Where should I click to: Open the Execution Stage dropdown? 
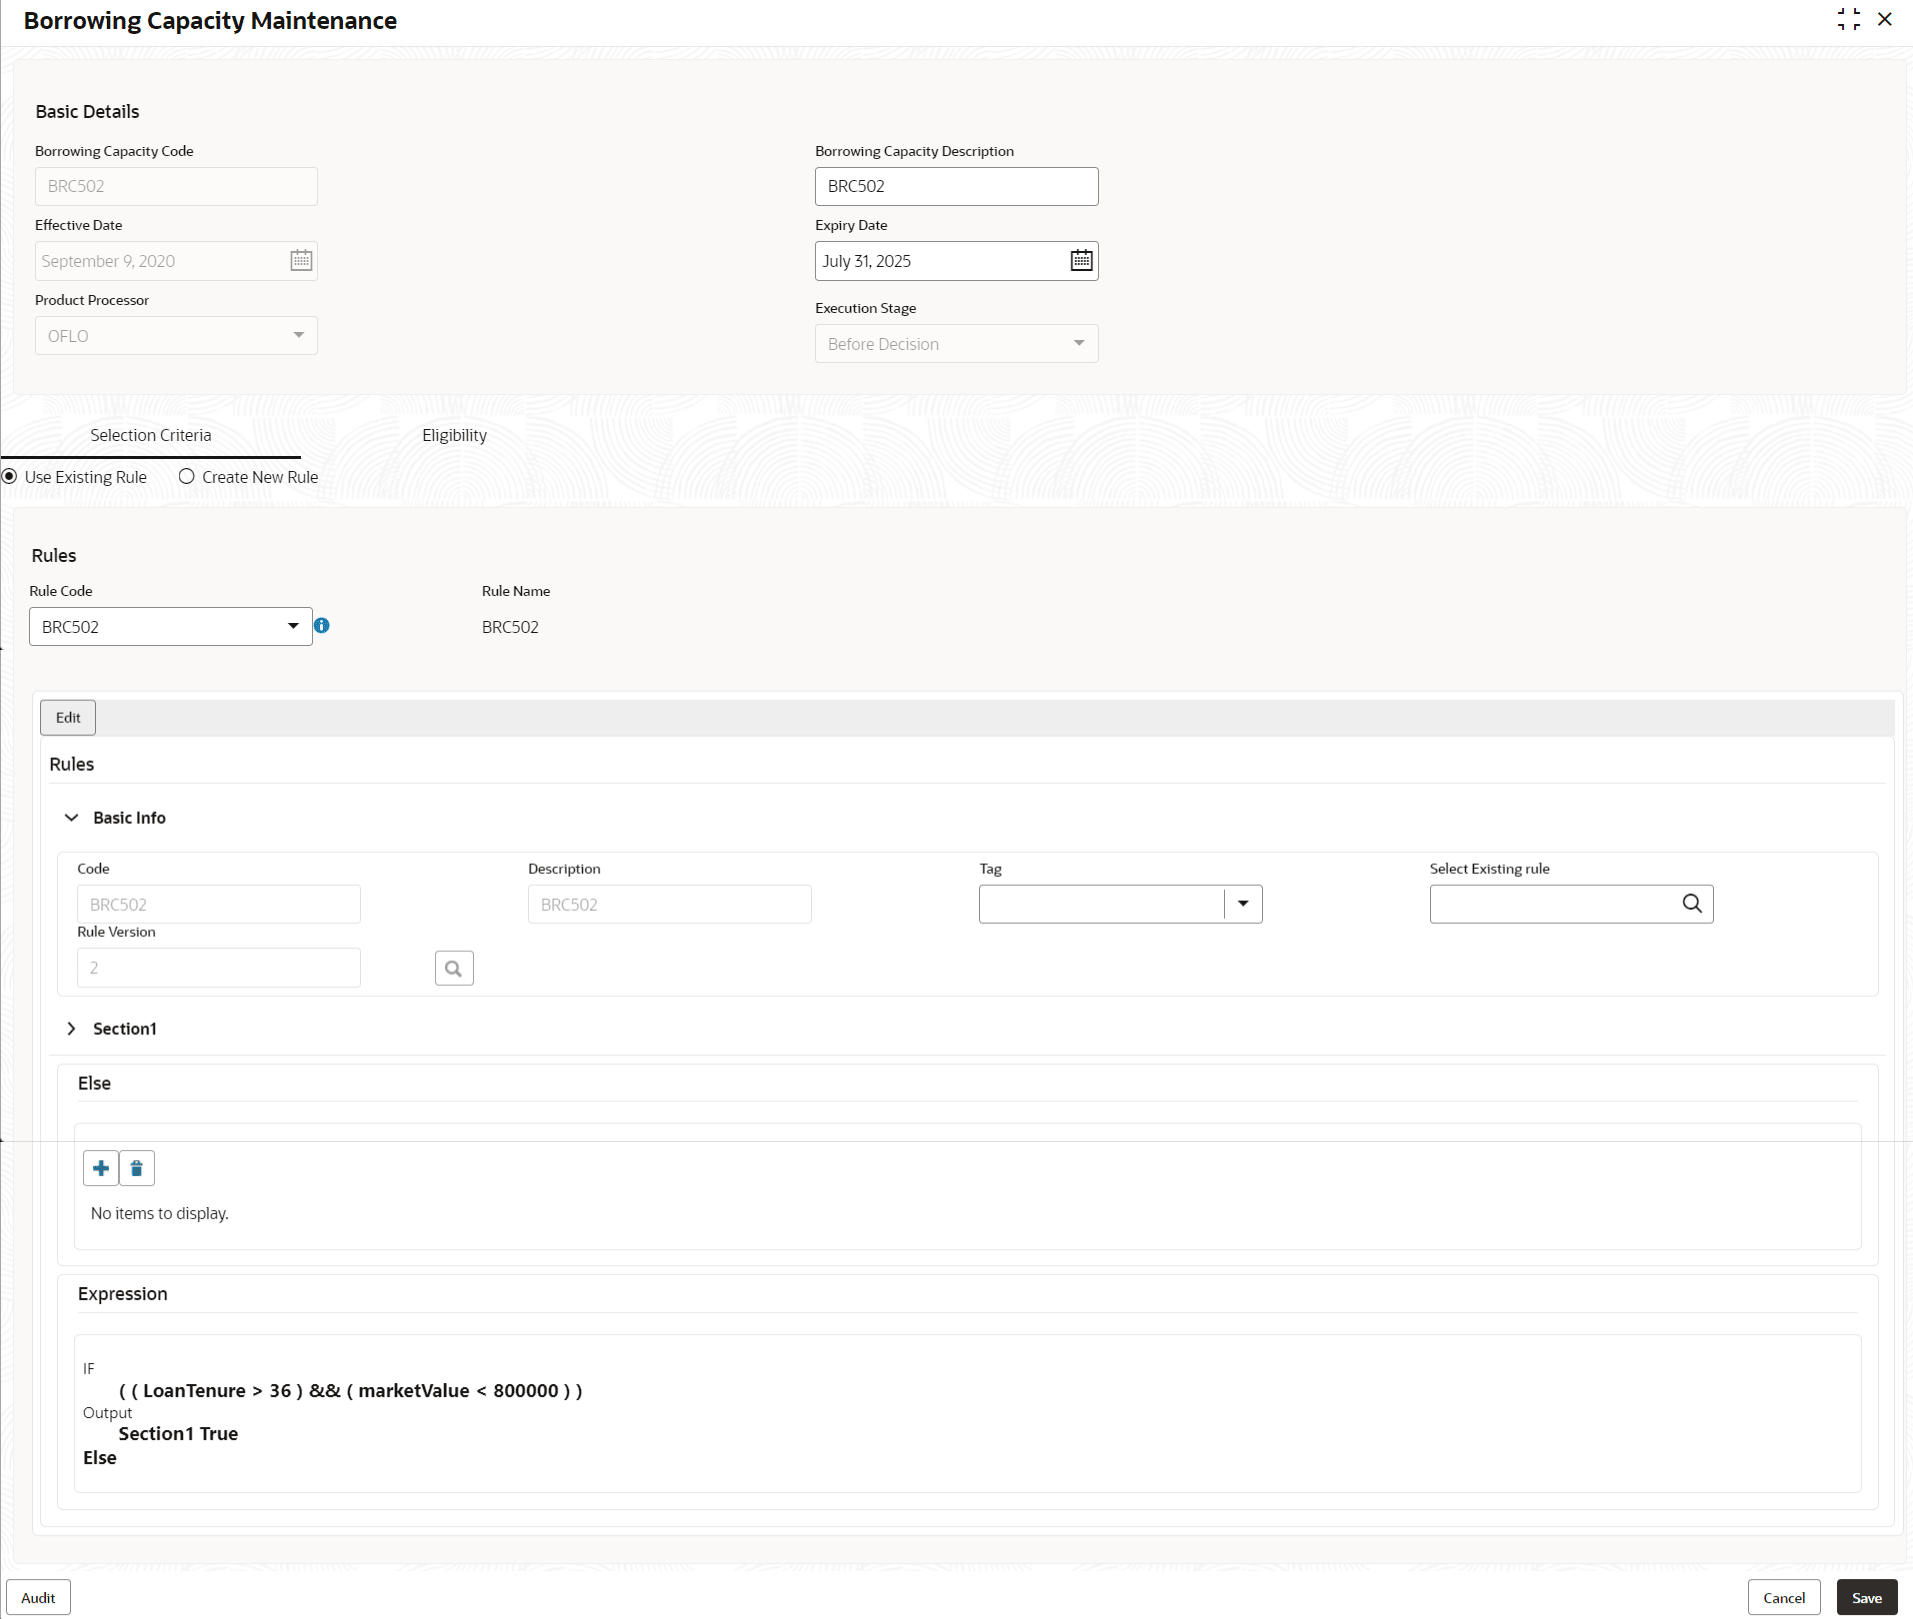point(956,344)
